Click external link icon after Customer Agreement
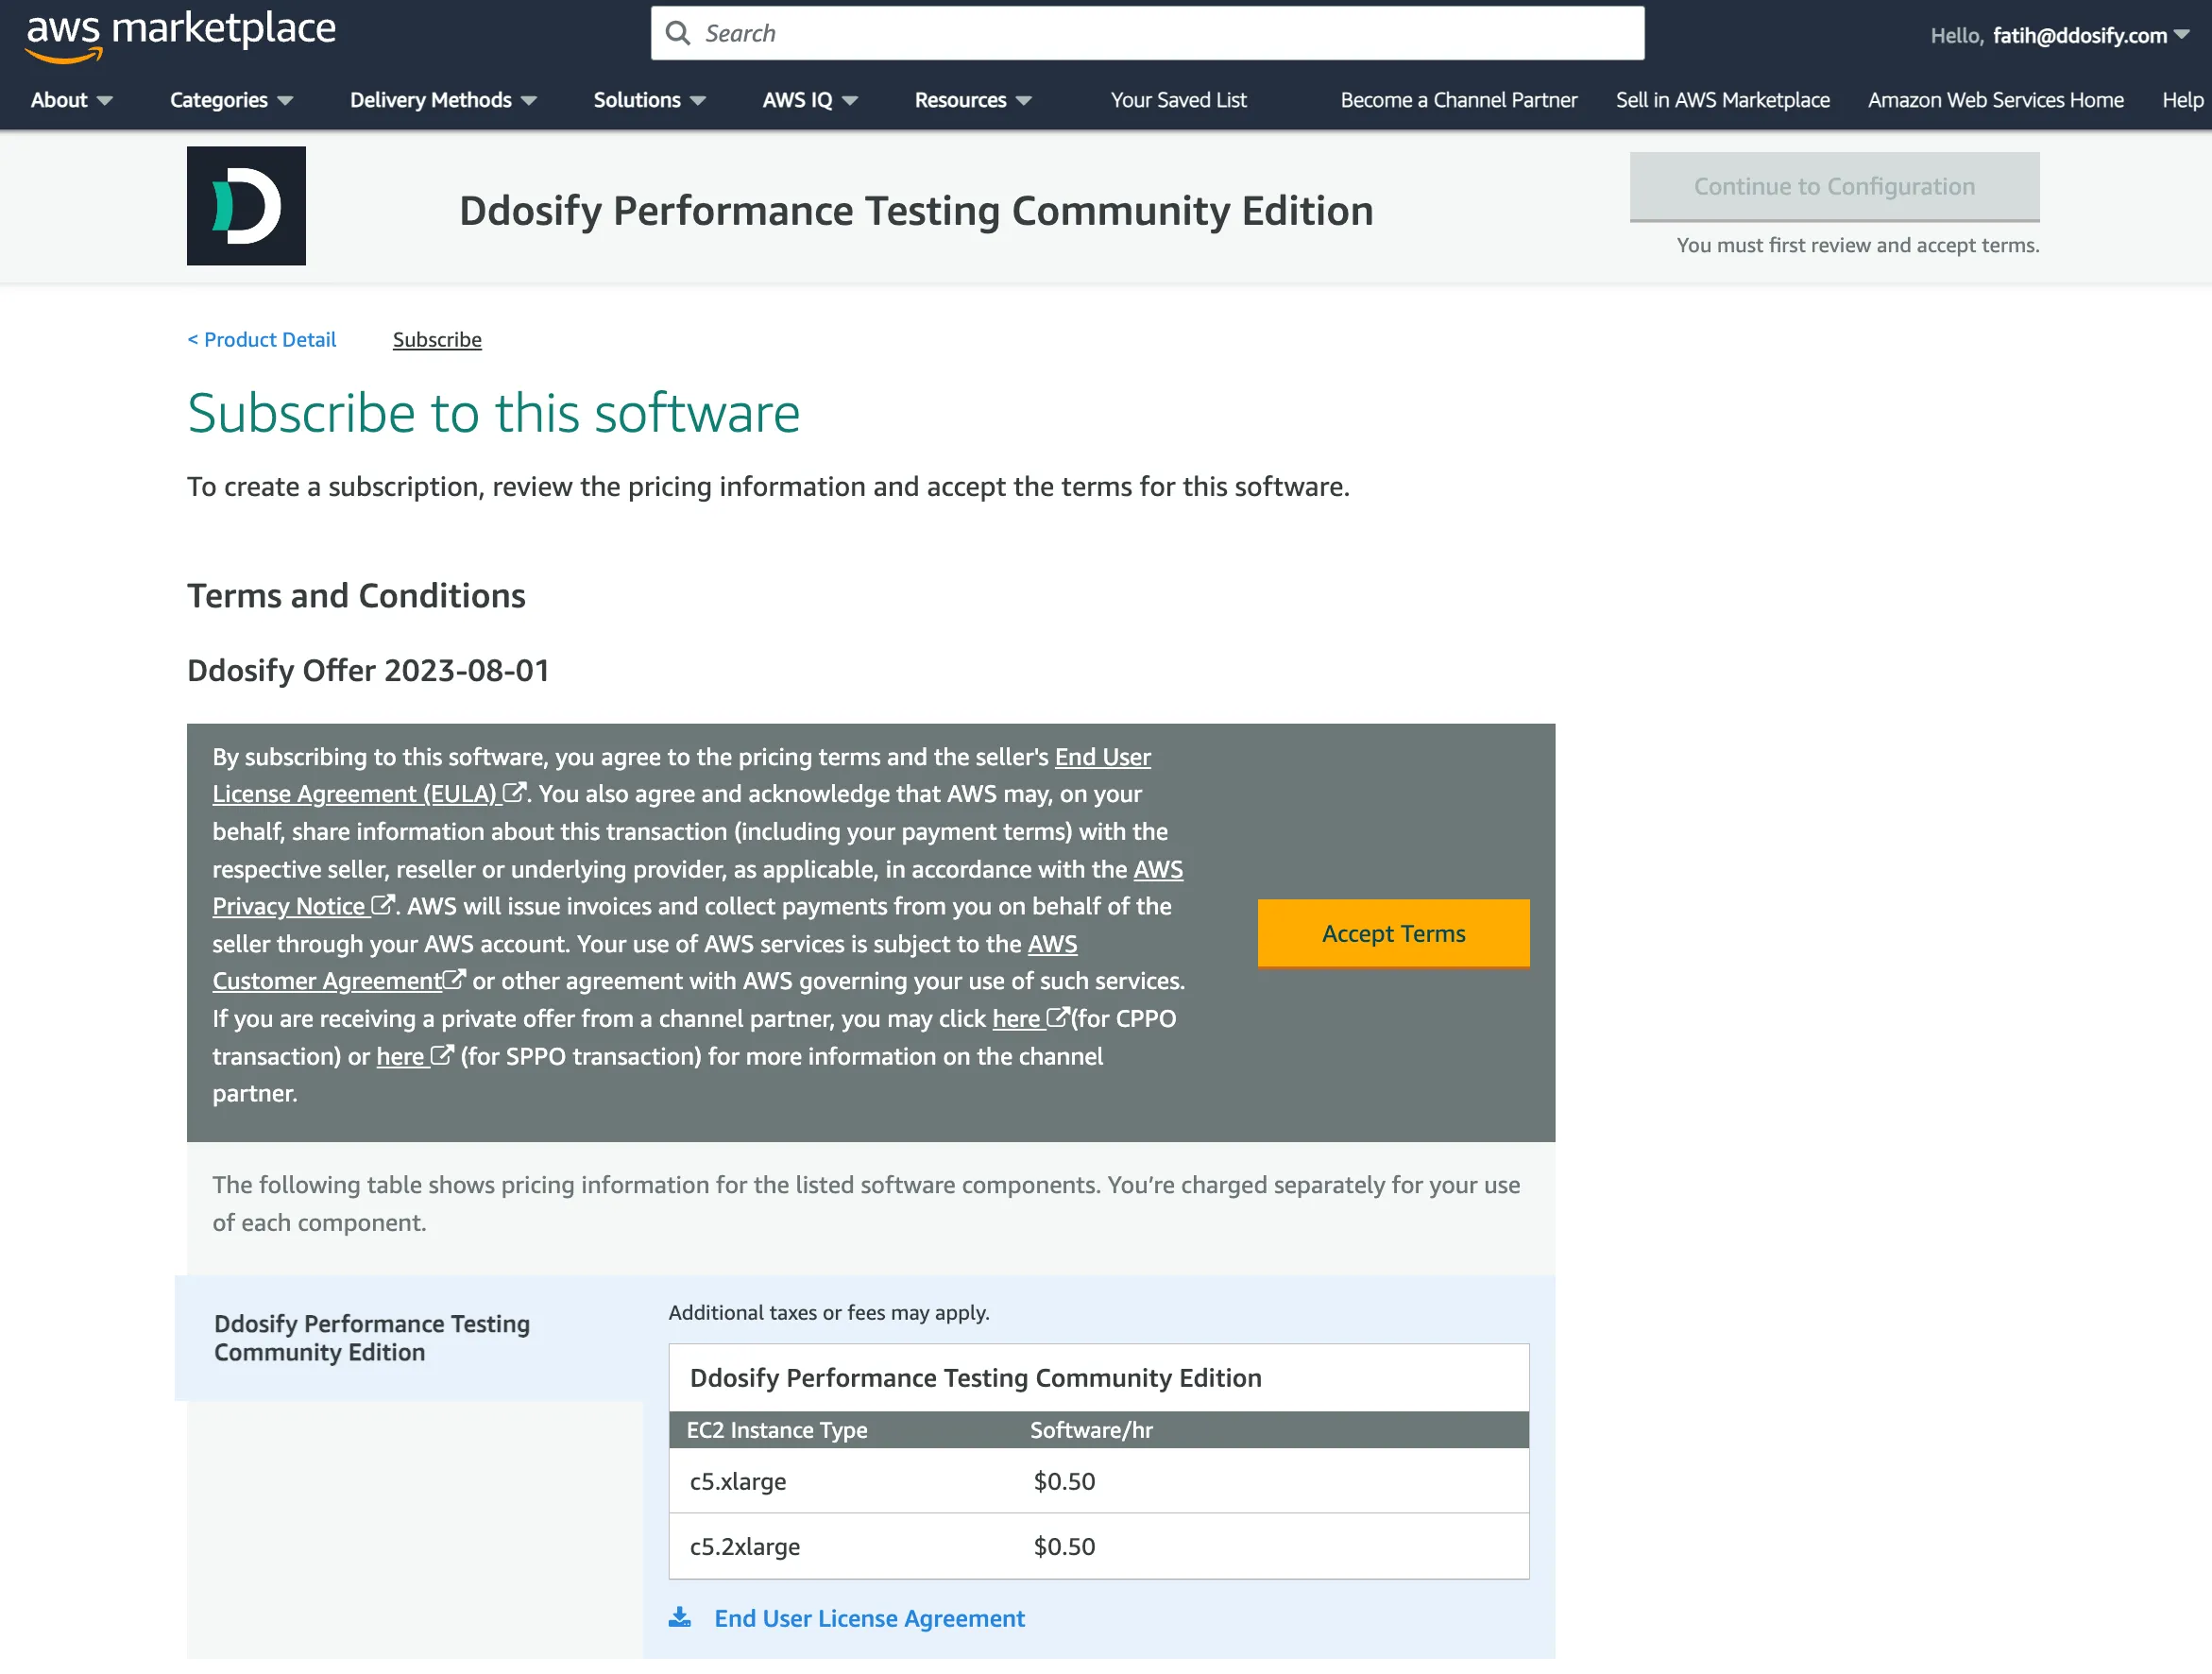Screen dimensions: 2212x1674 [x=454, y=980]
